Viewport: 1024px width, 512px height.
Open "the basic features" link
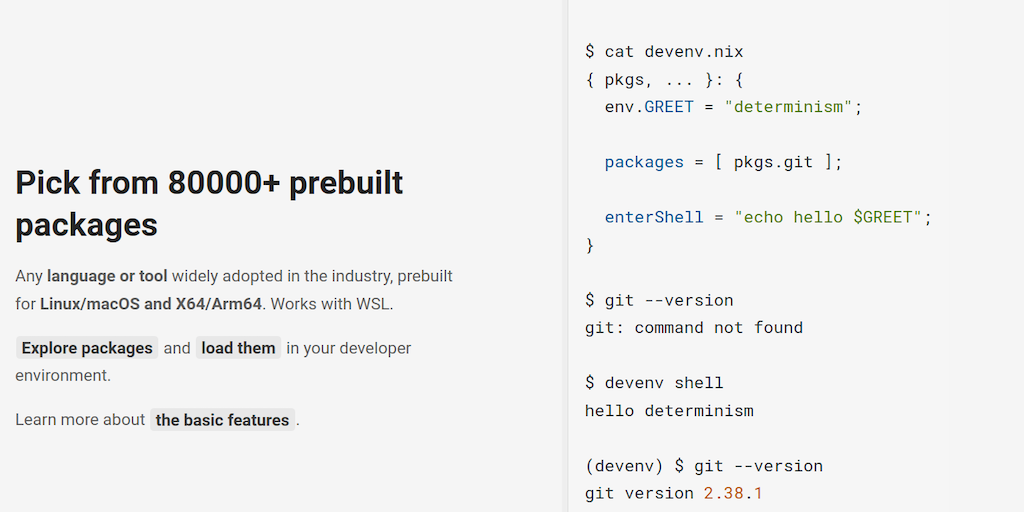click(x=222, y=420)
